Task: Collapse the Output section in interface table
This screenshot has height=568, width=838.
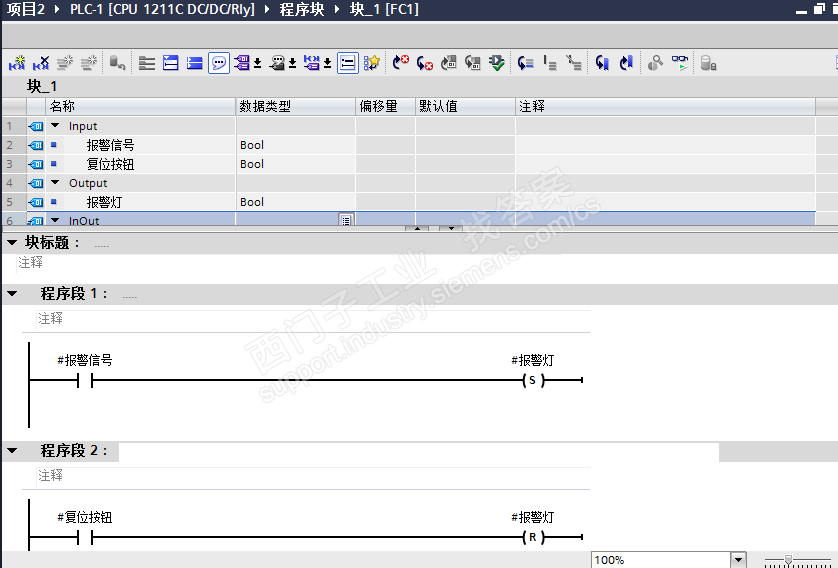Action: pyautogui.click(x=55, y=182)
